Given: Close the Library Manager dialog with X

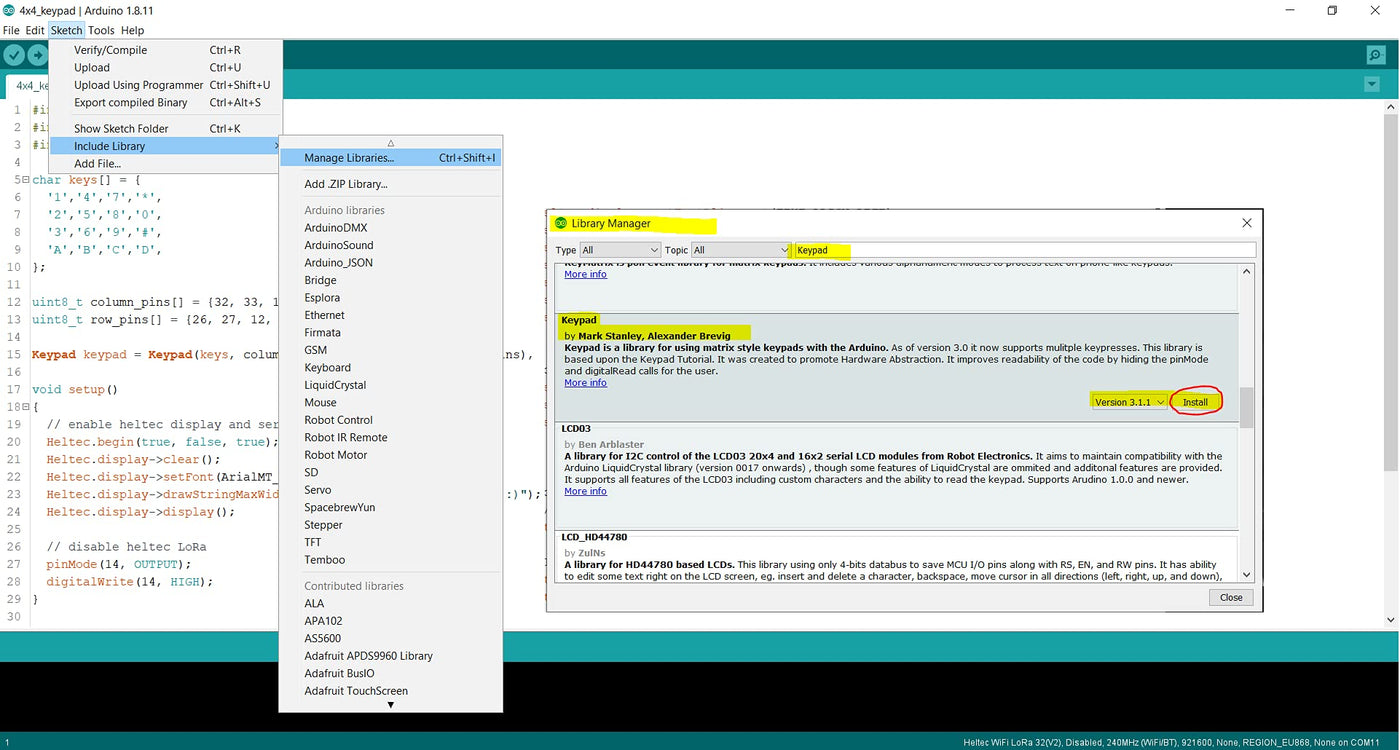Looking at the screenshot, I should click(x=1246, y=223).
